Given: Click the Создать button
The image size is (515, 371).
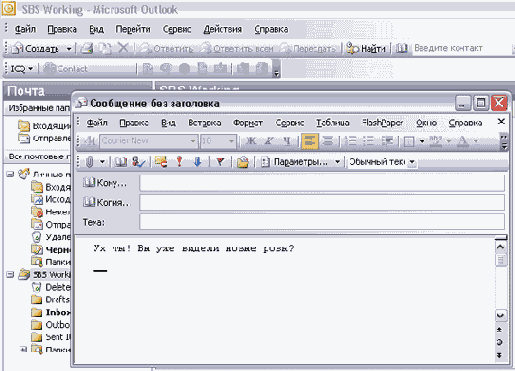Looking at the screenshot, I should [x=36, y=49].
